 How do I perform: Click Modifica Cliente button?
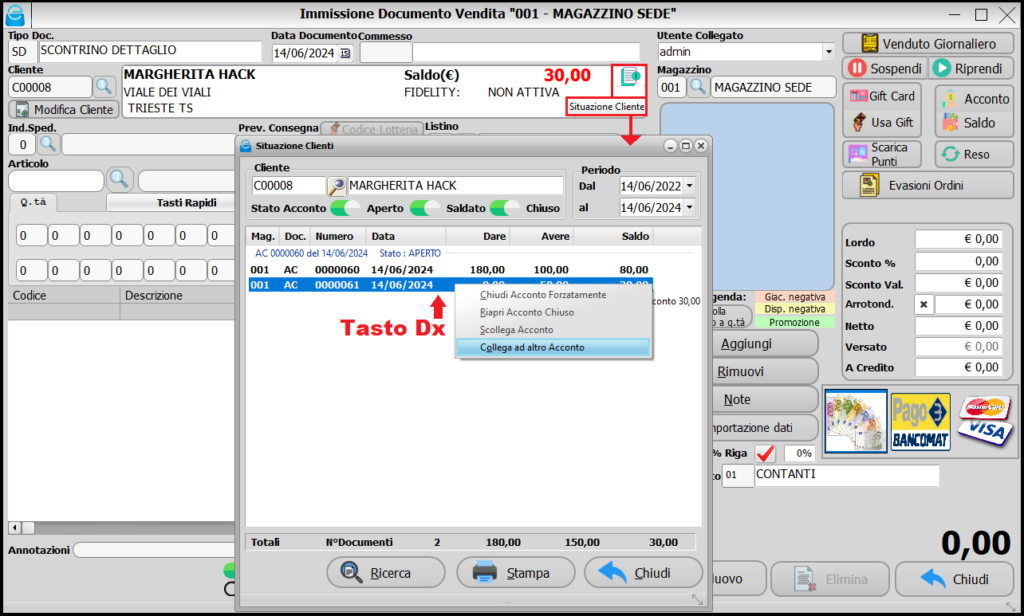coord(63,109)
